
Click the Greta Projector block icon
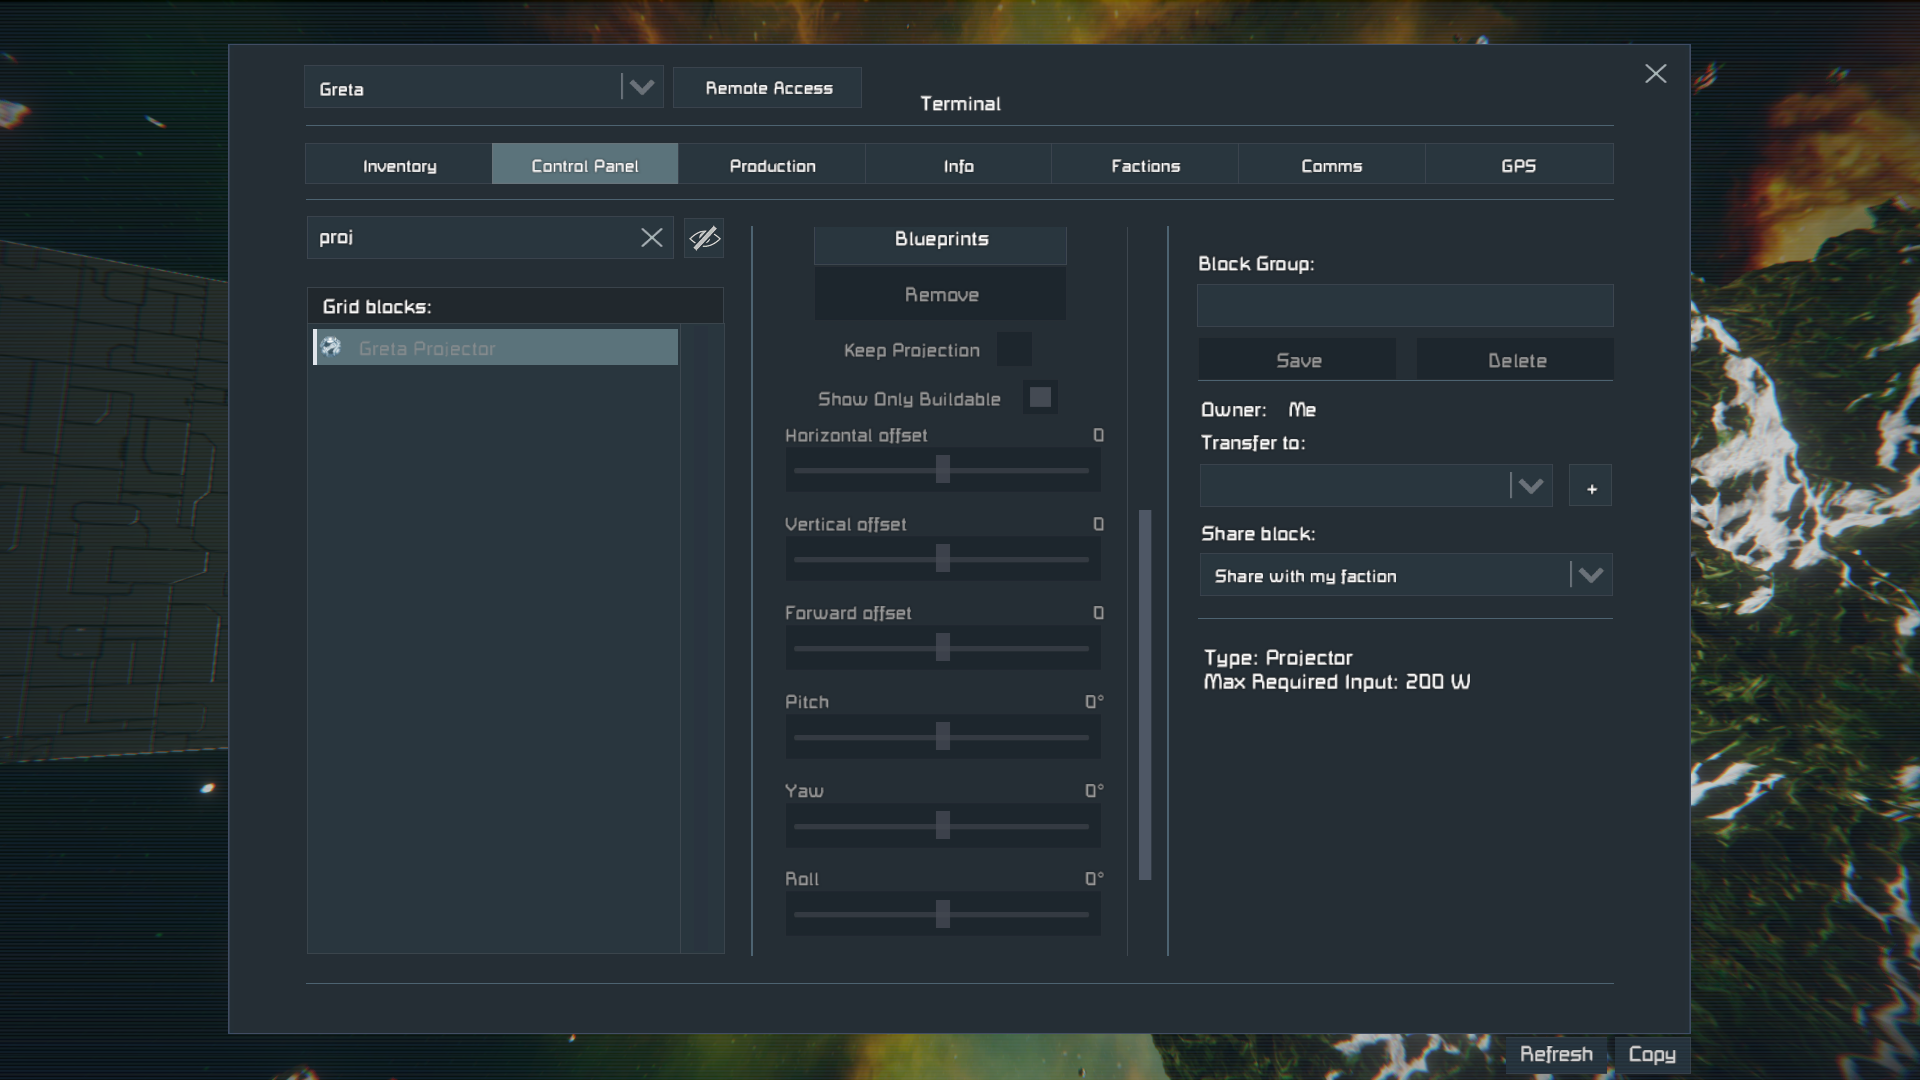[332, 347]
